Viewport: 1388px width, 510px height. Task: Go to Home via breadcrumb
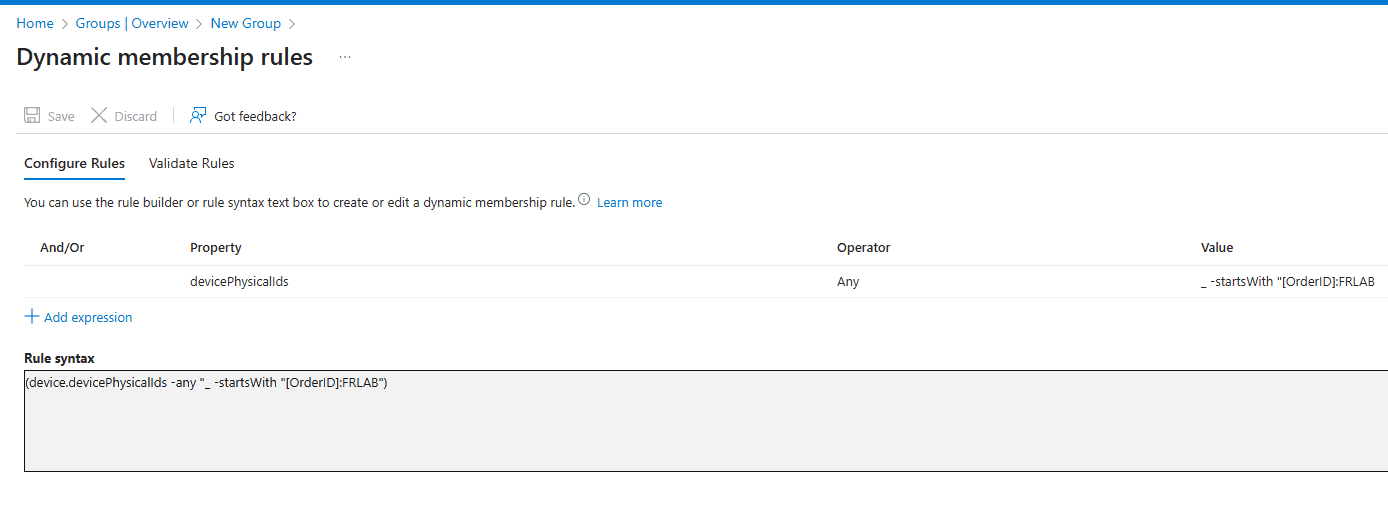[35, 23]
